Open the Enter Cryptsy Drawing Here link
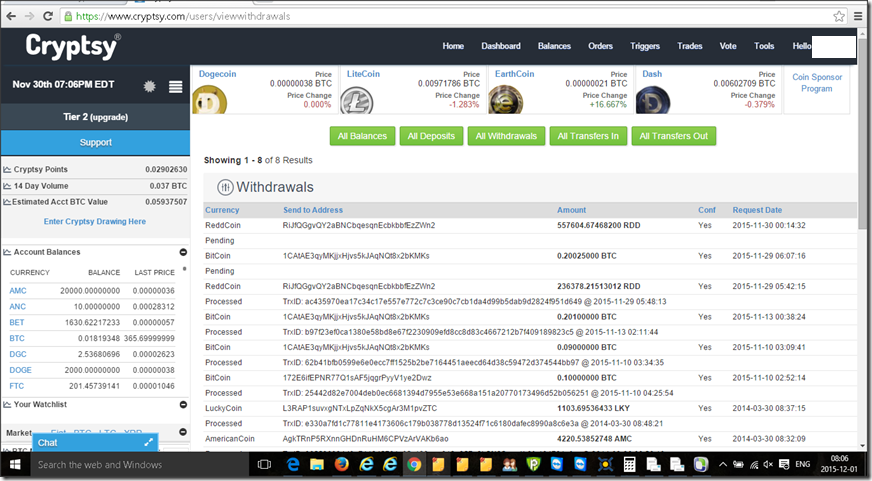Image resolution: width=872 pixels, height=481 pixels. point(95,221)
